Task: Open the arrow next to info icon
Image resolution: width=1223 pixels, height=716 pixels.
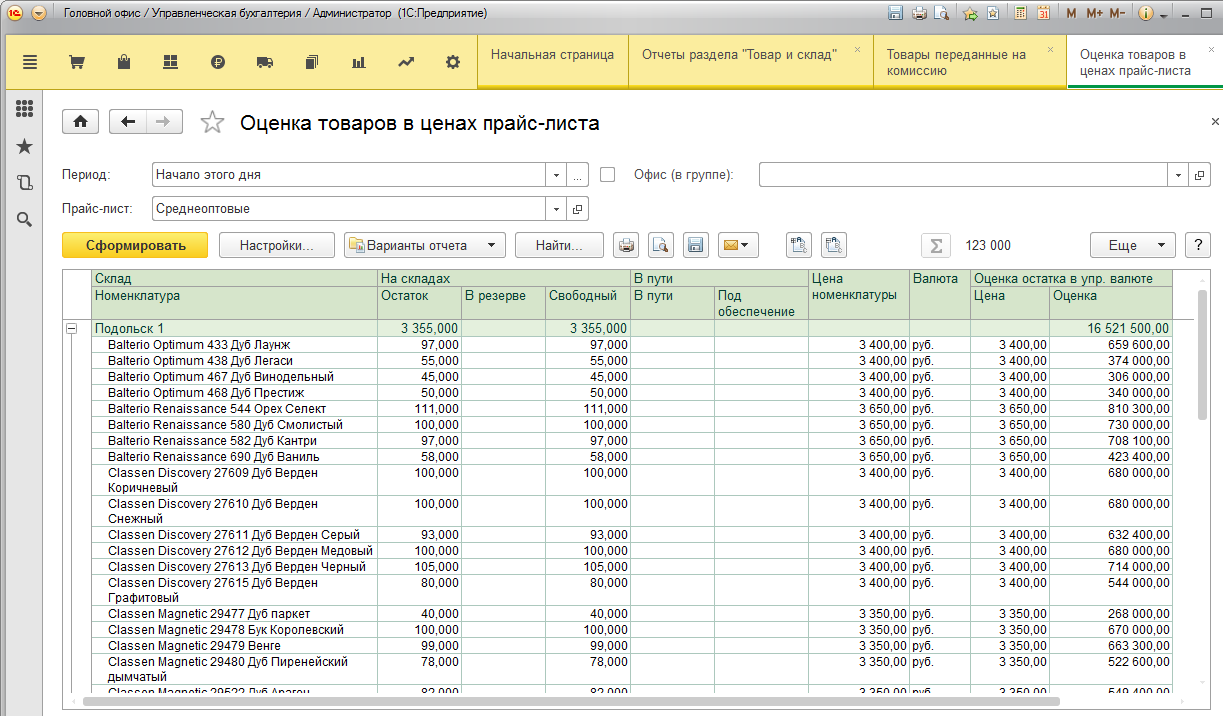Action: (x=1163, y=15)
